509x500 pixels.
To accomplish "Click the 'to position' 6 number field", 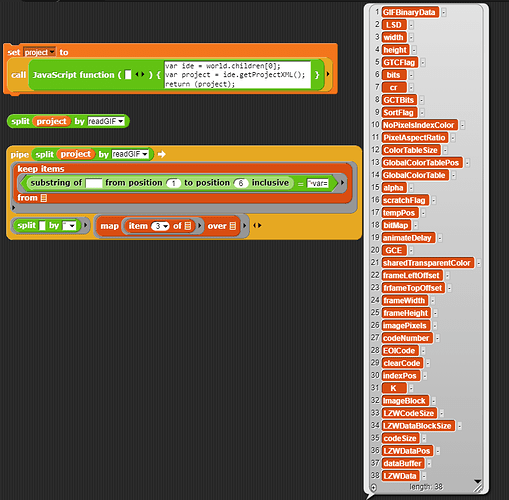I will coord(240,183).
